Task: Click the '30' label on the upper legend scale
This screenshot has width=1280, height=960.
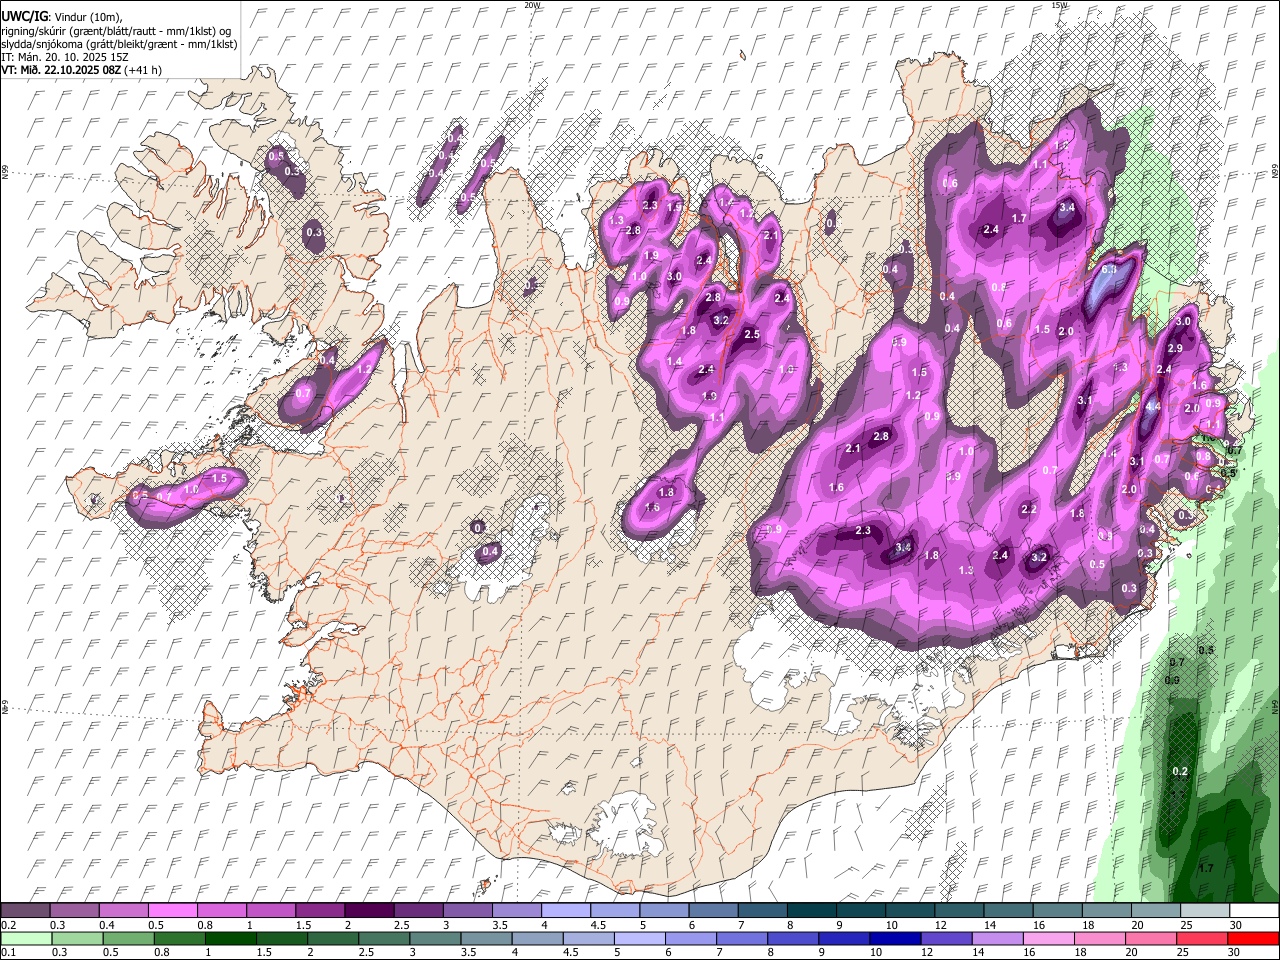Action: point(1236,925)
